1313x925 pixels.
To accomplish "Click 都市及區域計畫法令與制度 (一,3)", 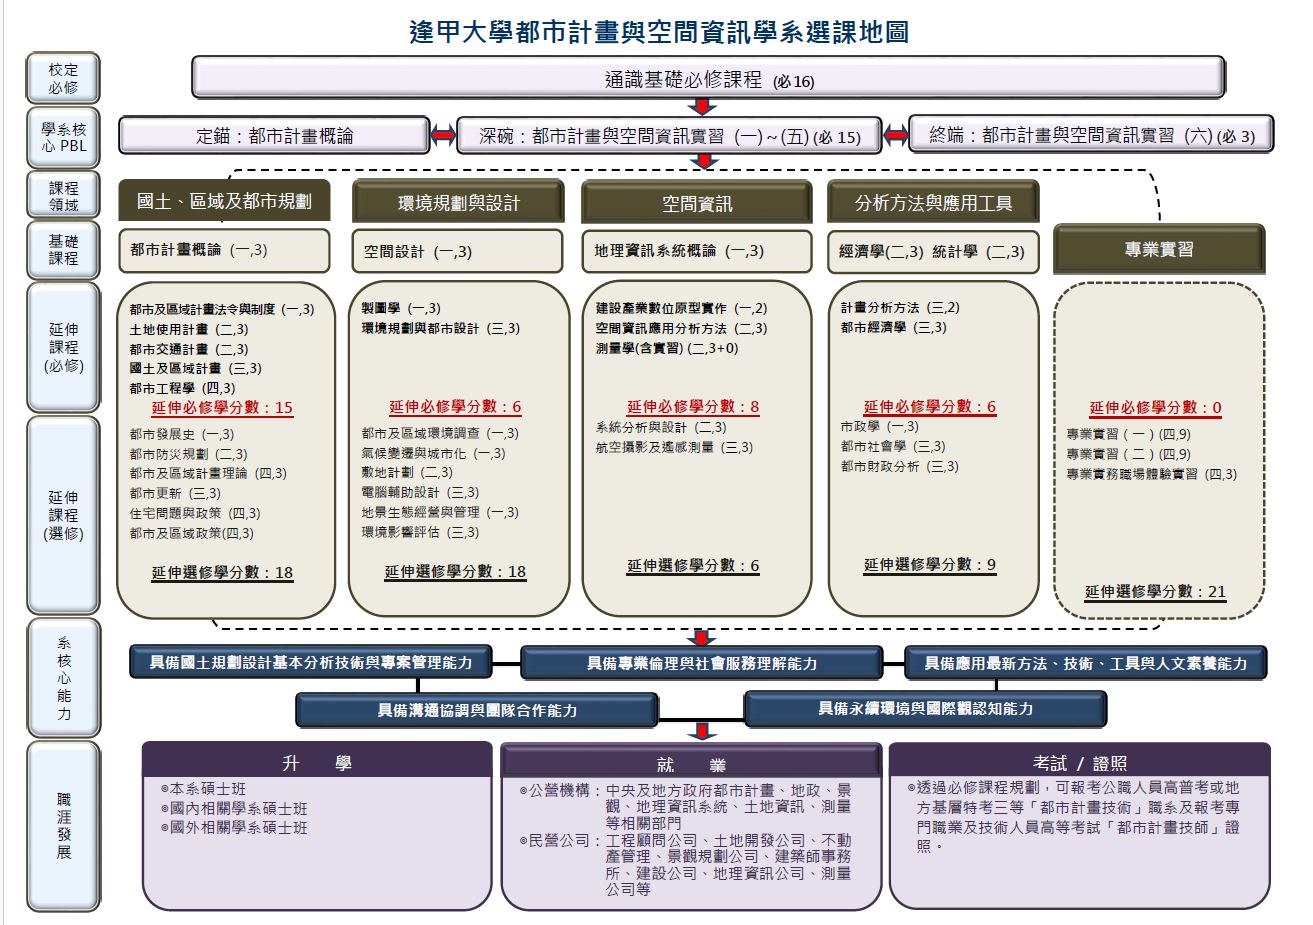I will click(x=222, y=310).
